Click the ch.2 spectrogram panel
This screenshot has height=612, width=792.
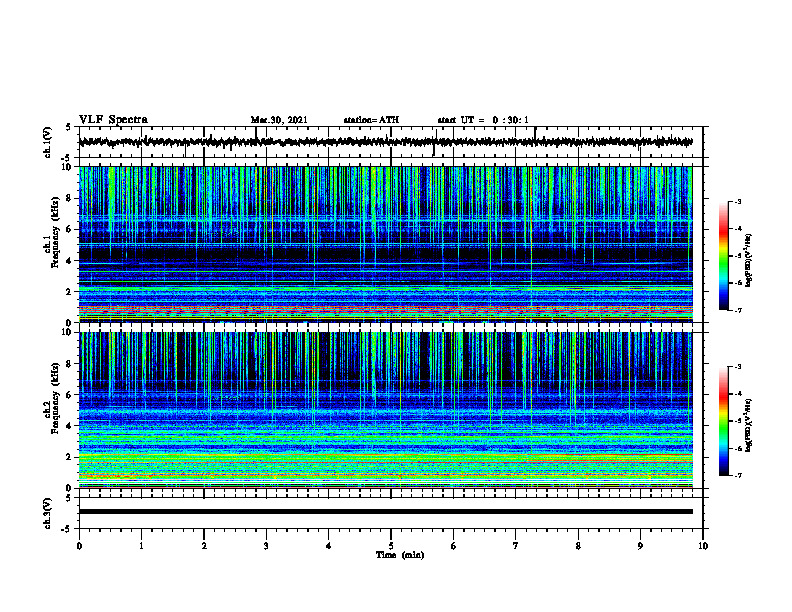(385, 410)
